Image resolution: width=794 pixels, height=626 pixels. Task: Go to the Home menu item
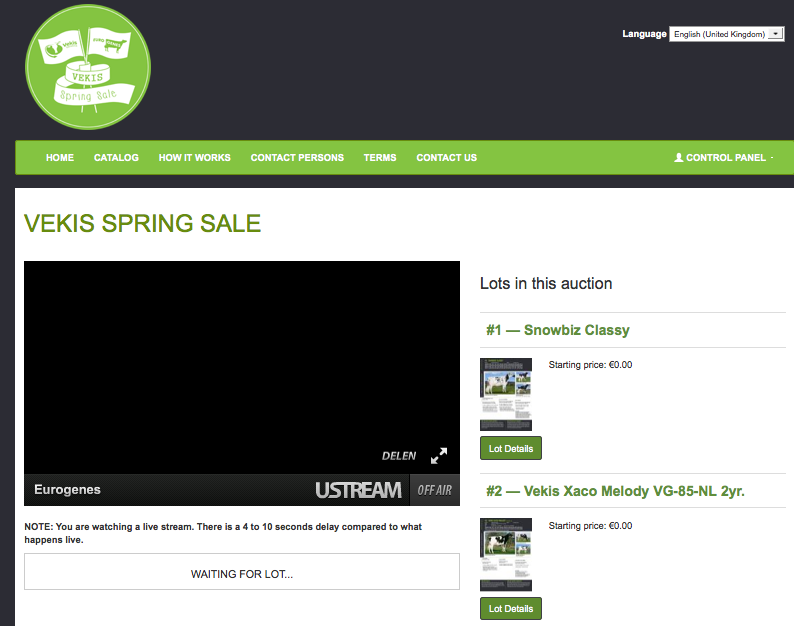[60, 158]
